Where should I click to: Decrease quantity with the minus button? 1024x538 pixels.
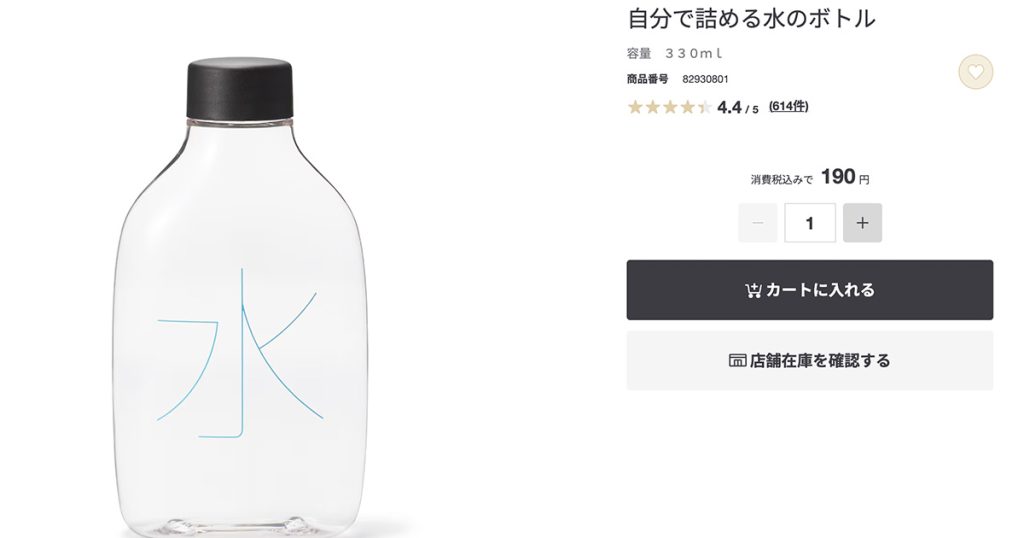coord(758,223)
